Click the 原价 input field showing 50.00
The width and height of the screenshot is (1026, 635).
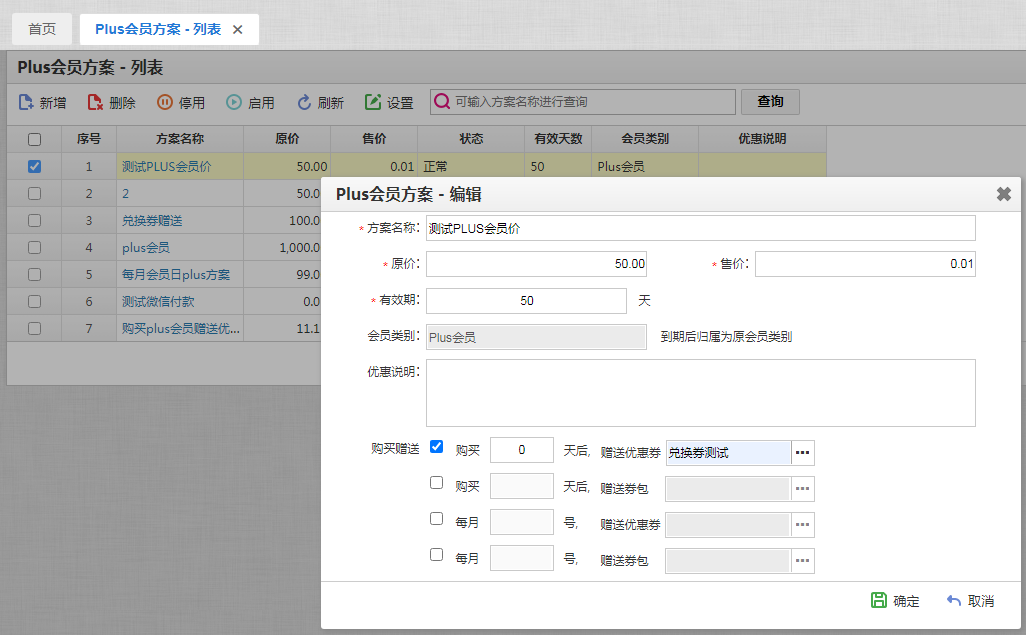point(537,264)
